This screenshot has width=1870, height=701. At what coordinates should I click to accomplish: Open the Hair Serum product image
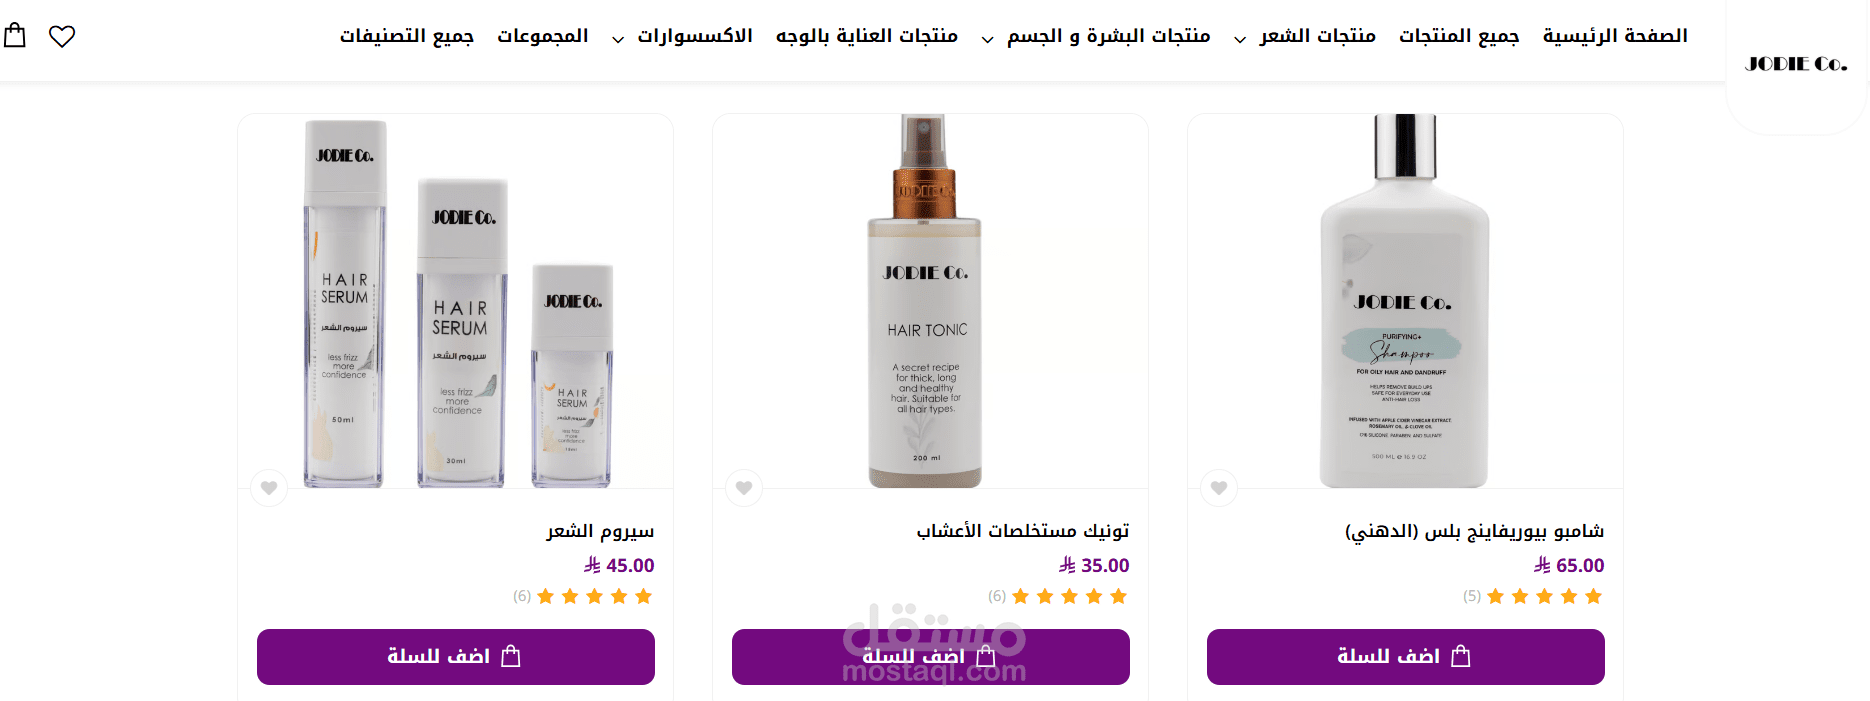pos(456,302)
